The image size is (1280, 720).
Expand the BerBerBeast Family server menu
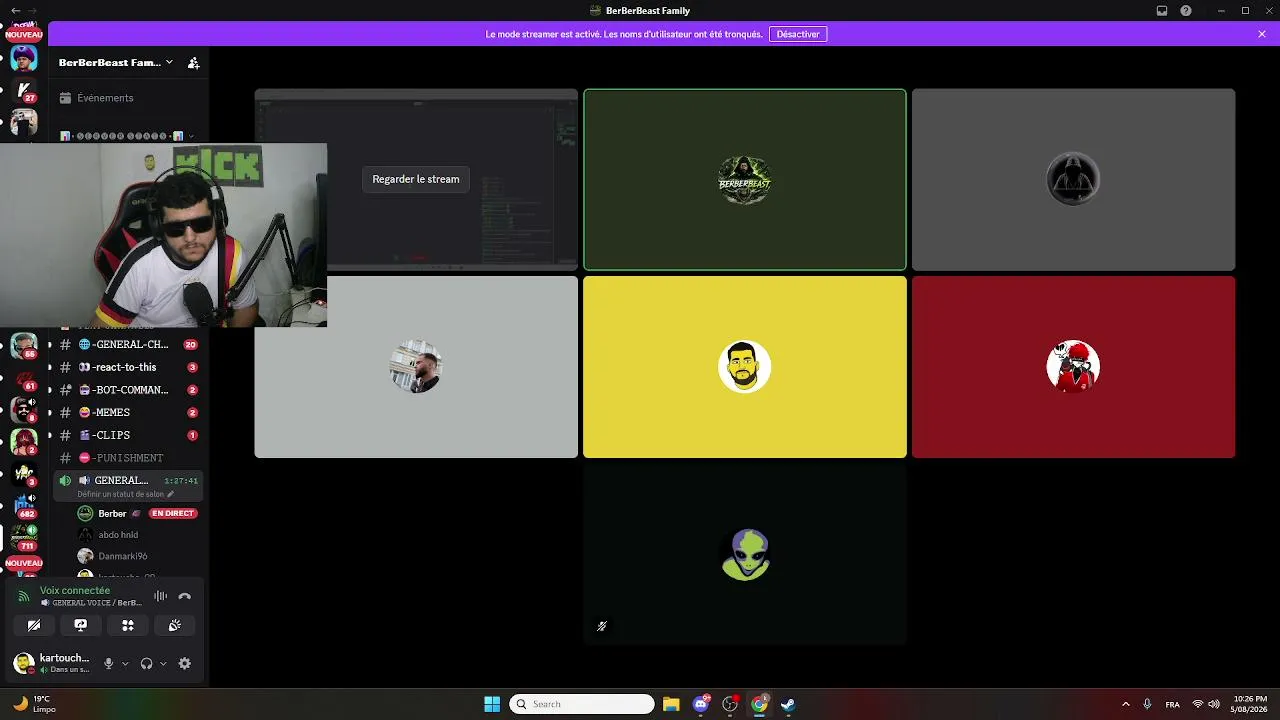pyautogui.click(x=115, y=62)
